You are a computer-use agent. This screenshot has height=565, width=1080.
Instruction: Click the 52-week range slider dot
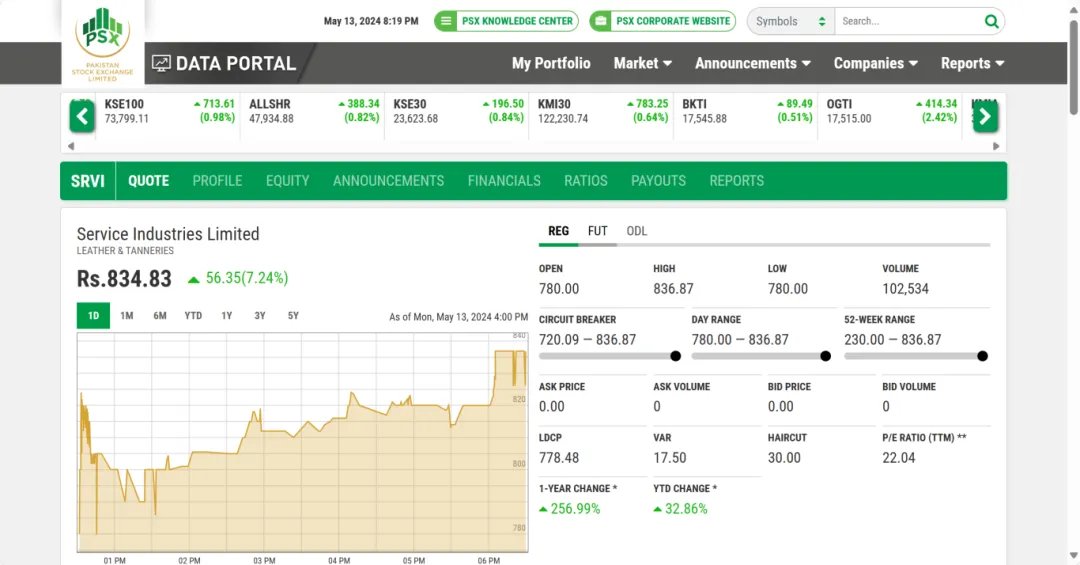[x=983, y=356]
